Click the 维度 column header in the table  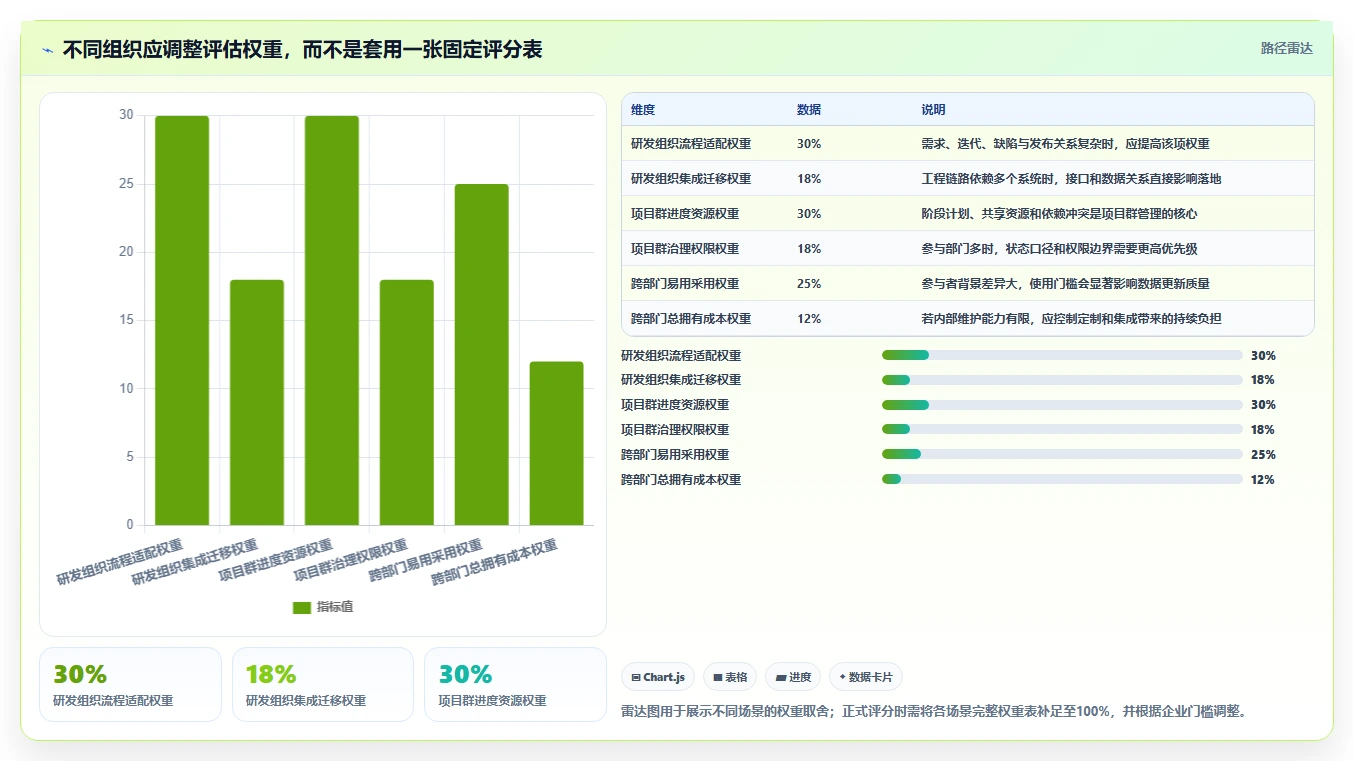[643, 110]
